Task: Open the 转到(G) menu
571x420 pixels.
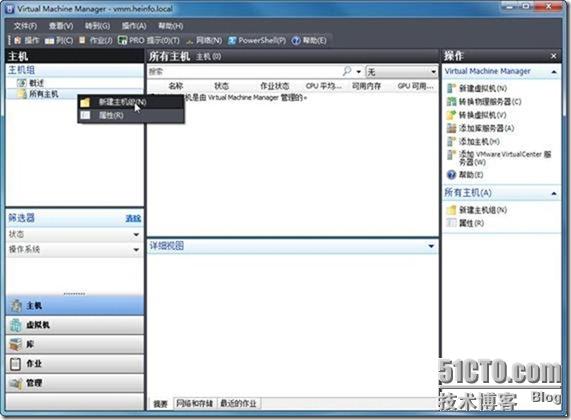Action: (x=97, y=26)
